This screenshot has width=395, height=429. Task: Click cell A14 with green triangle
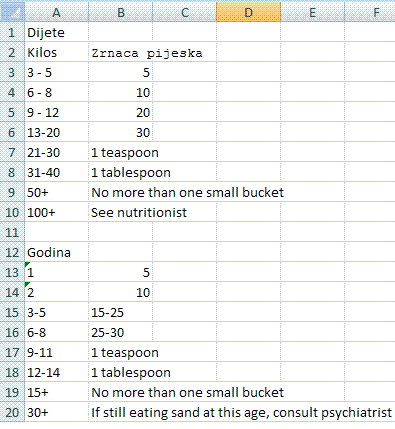point(57,292)
